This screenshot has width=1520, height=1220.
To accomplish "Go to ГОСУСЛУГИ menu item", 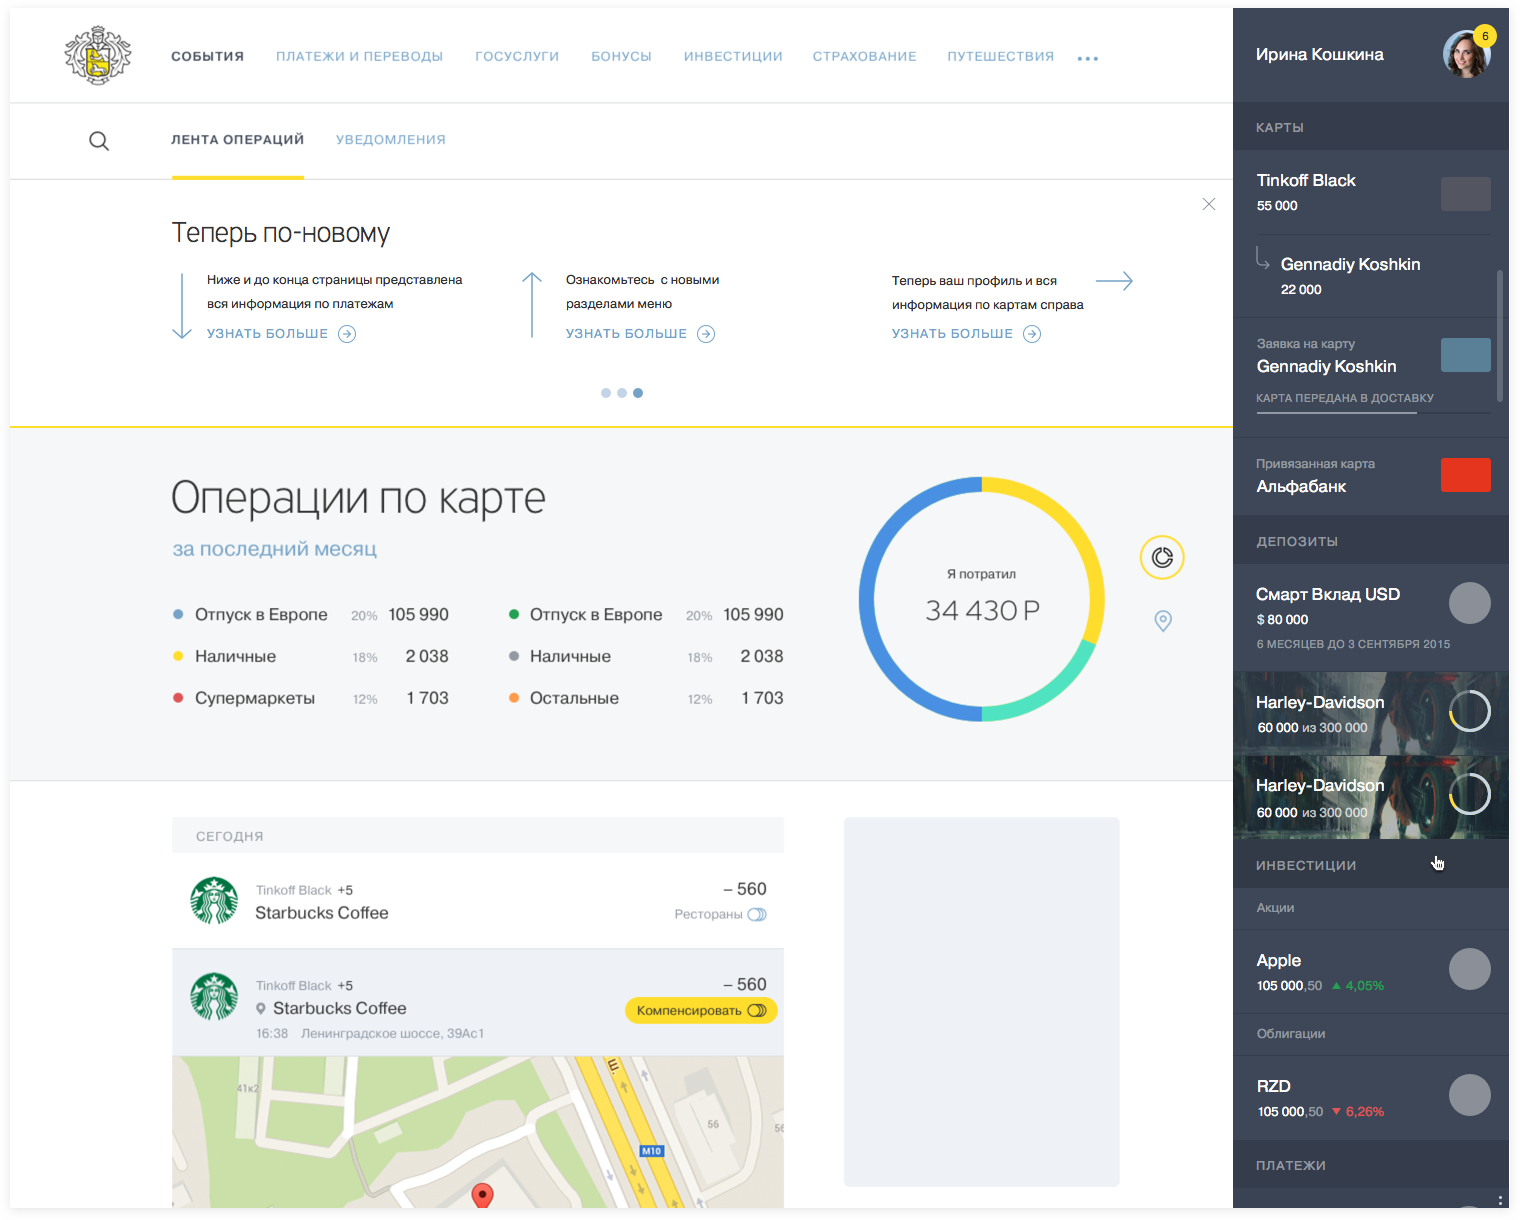I will click(x=517, y=57).
